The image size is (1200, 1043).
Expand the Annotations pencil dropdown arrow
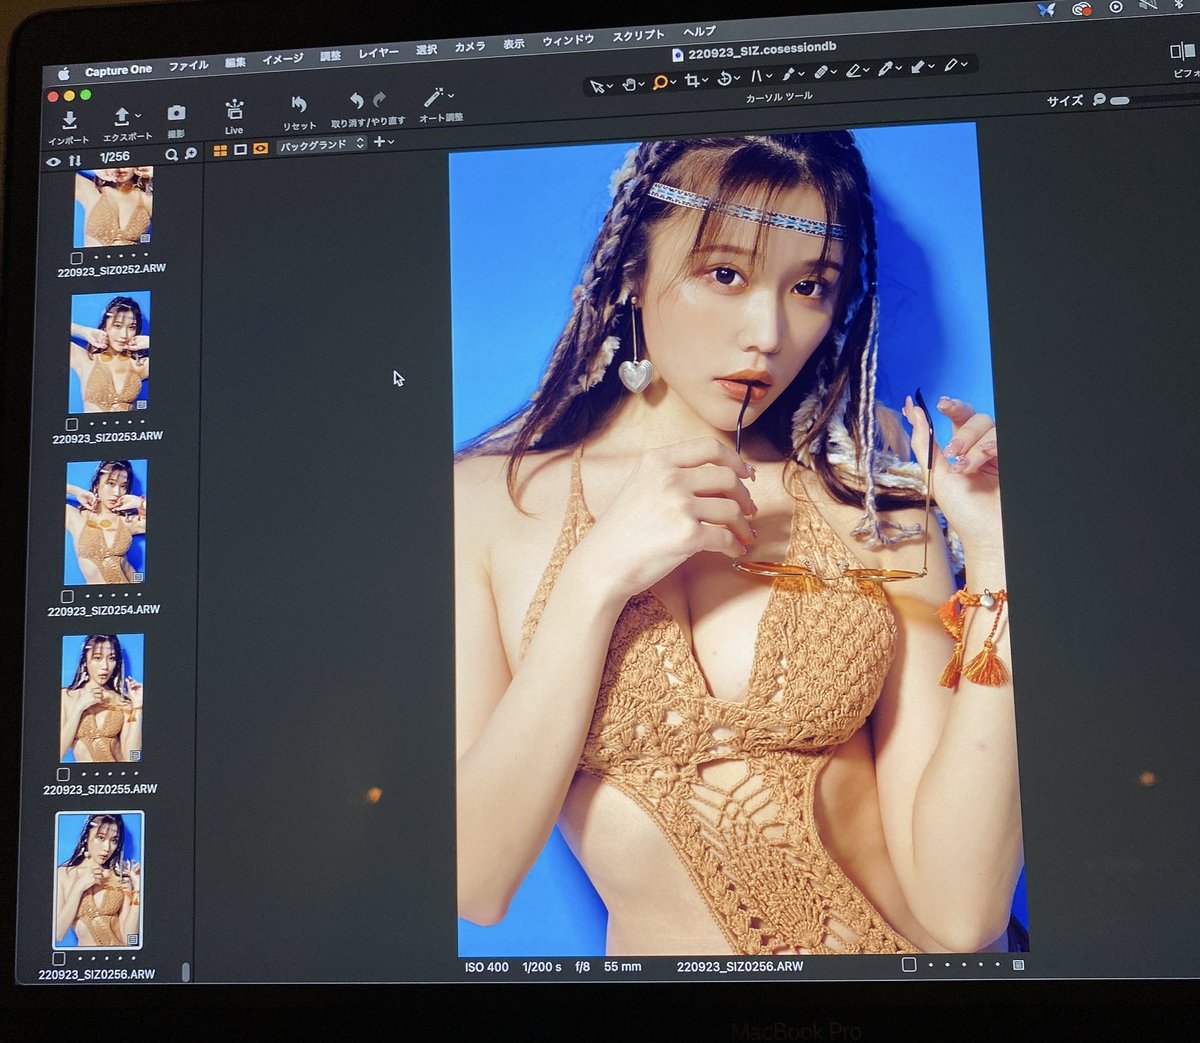[963, 66]
